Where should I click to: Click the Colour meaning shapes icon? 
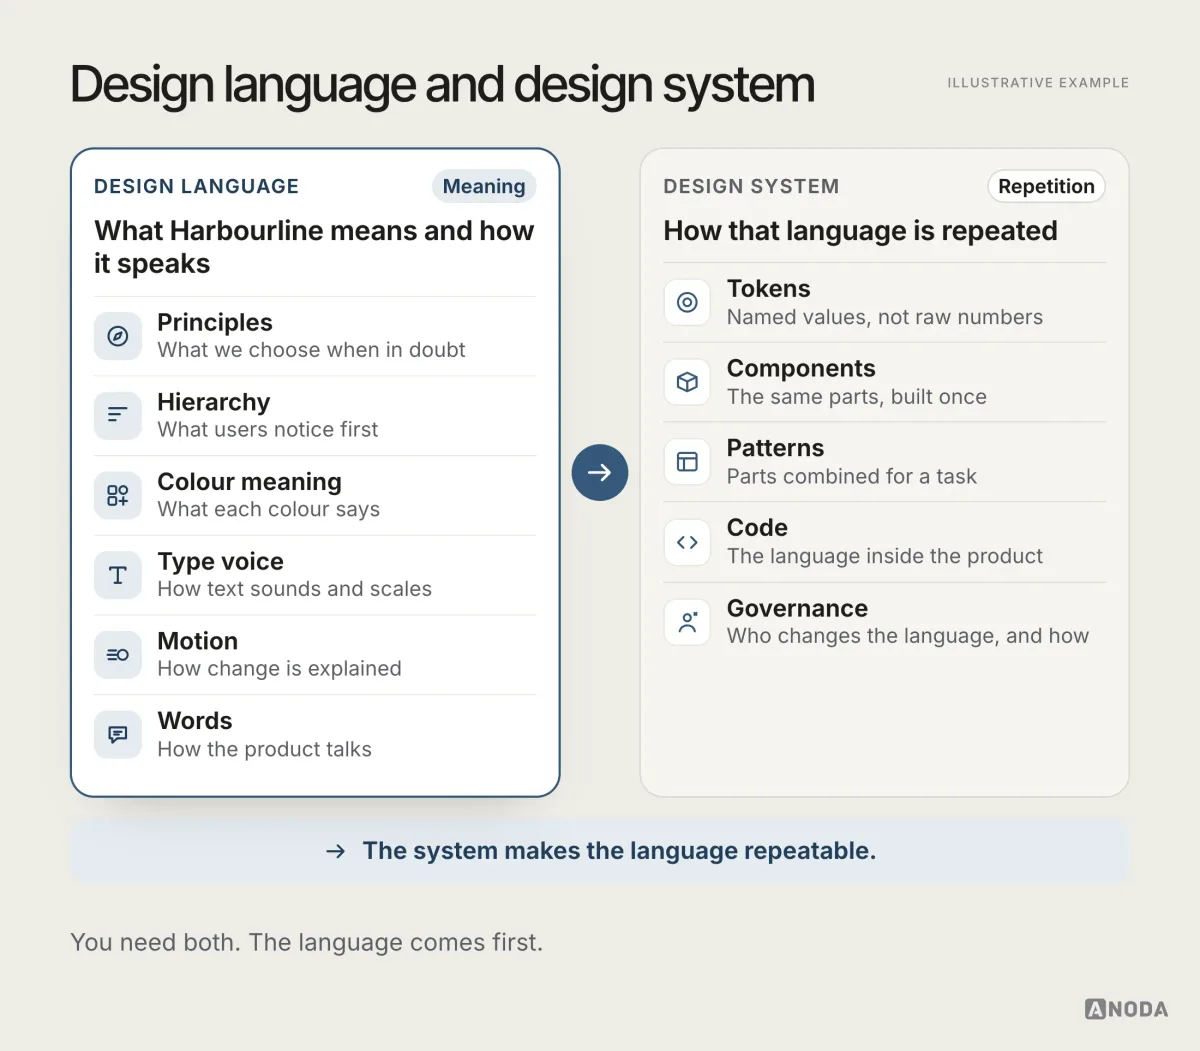118,495
